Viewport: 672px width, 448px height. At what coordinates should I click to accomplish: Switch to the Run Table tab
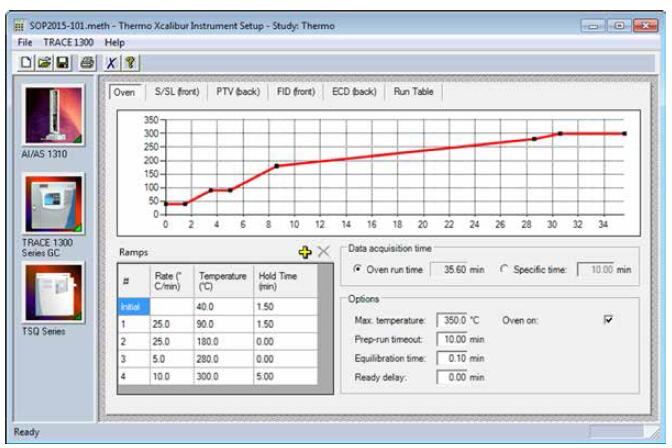pos(413,92)
